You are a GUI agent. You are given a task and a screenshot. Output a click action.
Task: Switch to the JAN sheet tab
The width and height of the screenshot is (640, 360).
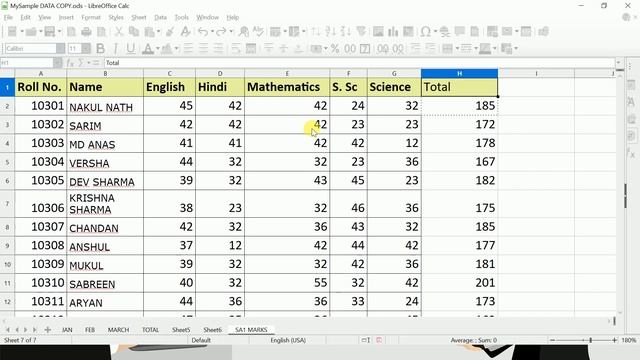(x=67, y=329)
